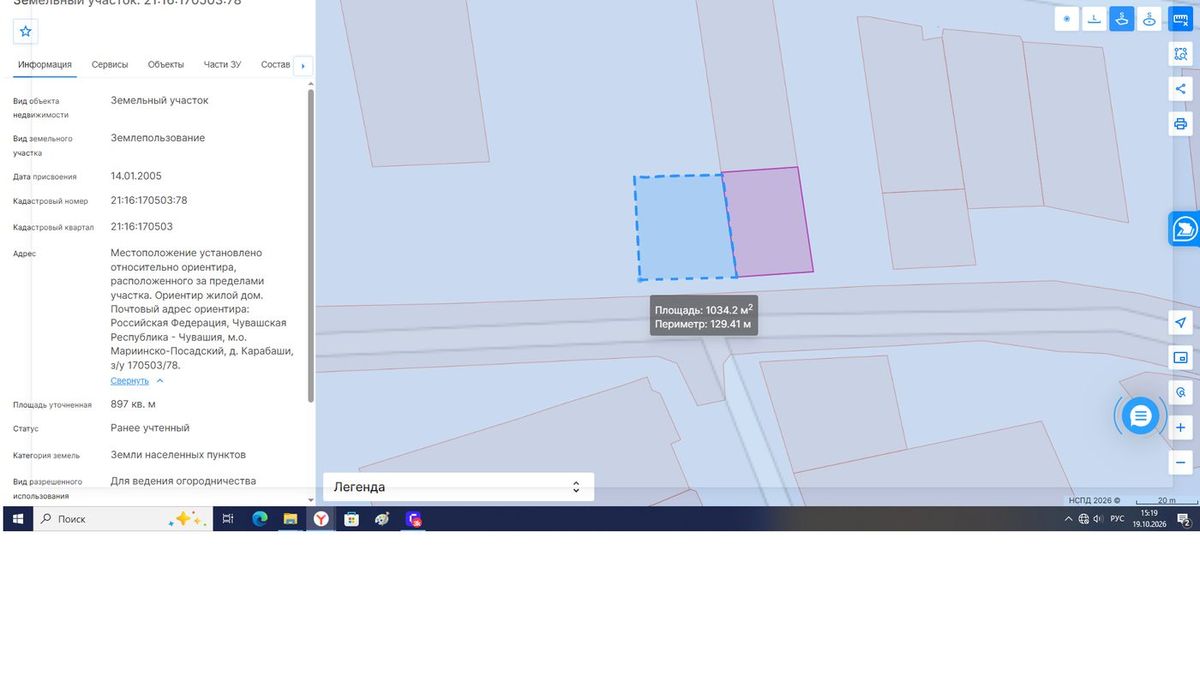
Task: Zoom out the map with minus
Action: pos(1181,463)
